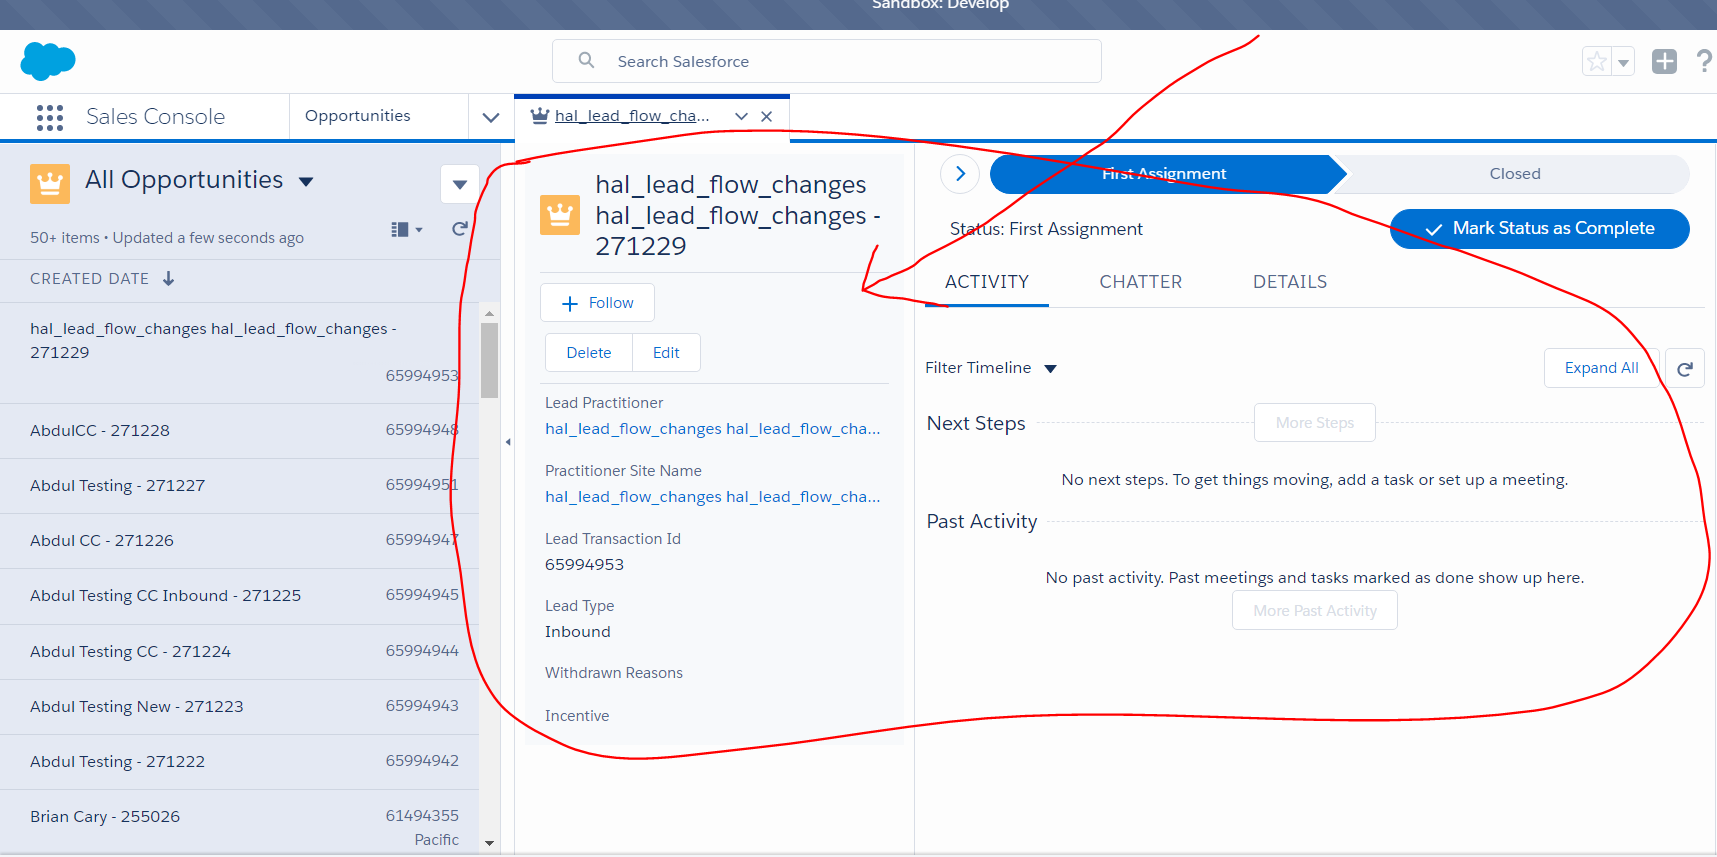
Task: Follow this record
Action: click(x=598, y=303)
